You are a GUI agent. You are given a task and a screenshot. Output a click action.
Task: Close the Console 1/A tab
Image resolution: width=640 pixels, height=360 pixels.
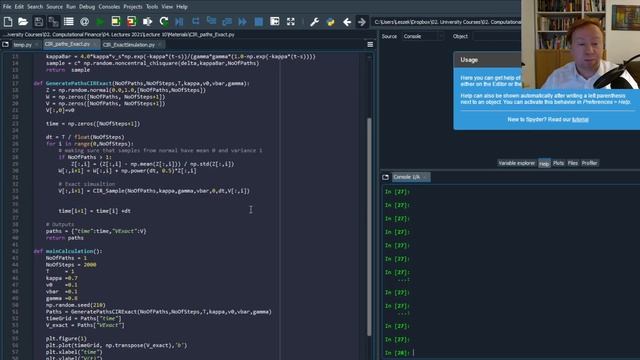pyautogui.click(x=425, y=177)
